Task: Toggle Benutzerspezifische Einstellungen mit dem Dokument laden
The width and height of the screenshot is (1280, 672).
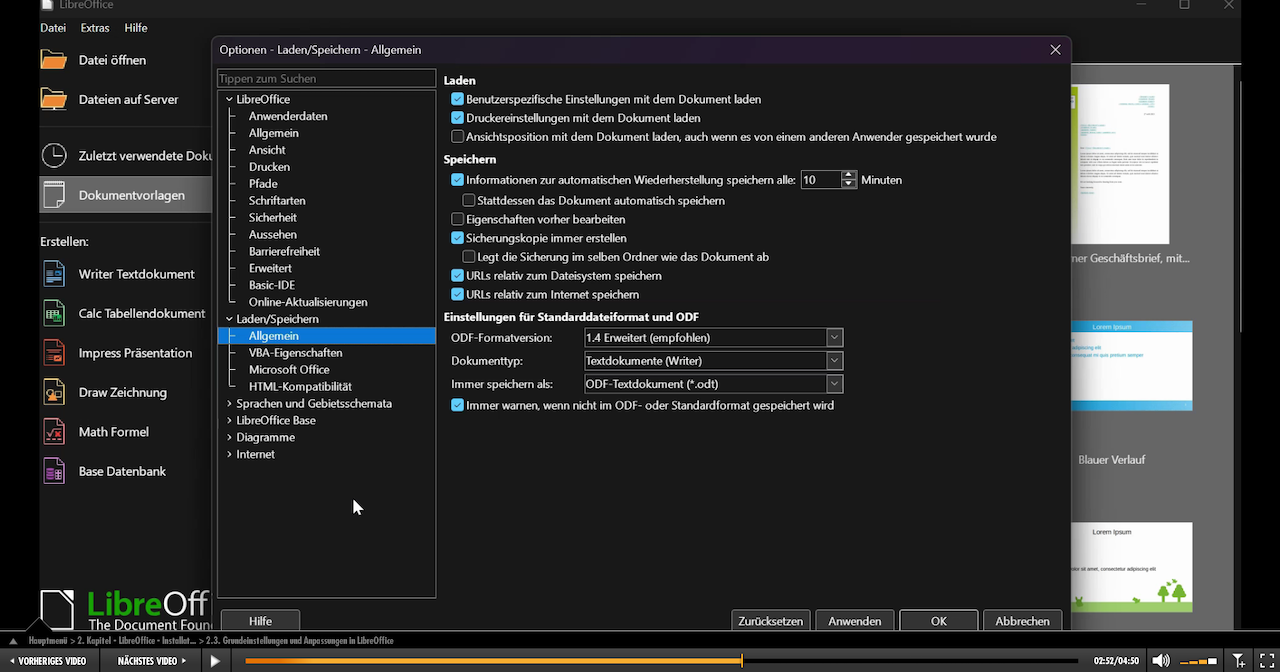Action: (x=458, y=99)
